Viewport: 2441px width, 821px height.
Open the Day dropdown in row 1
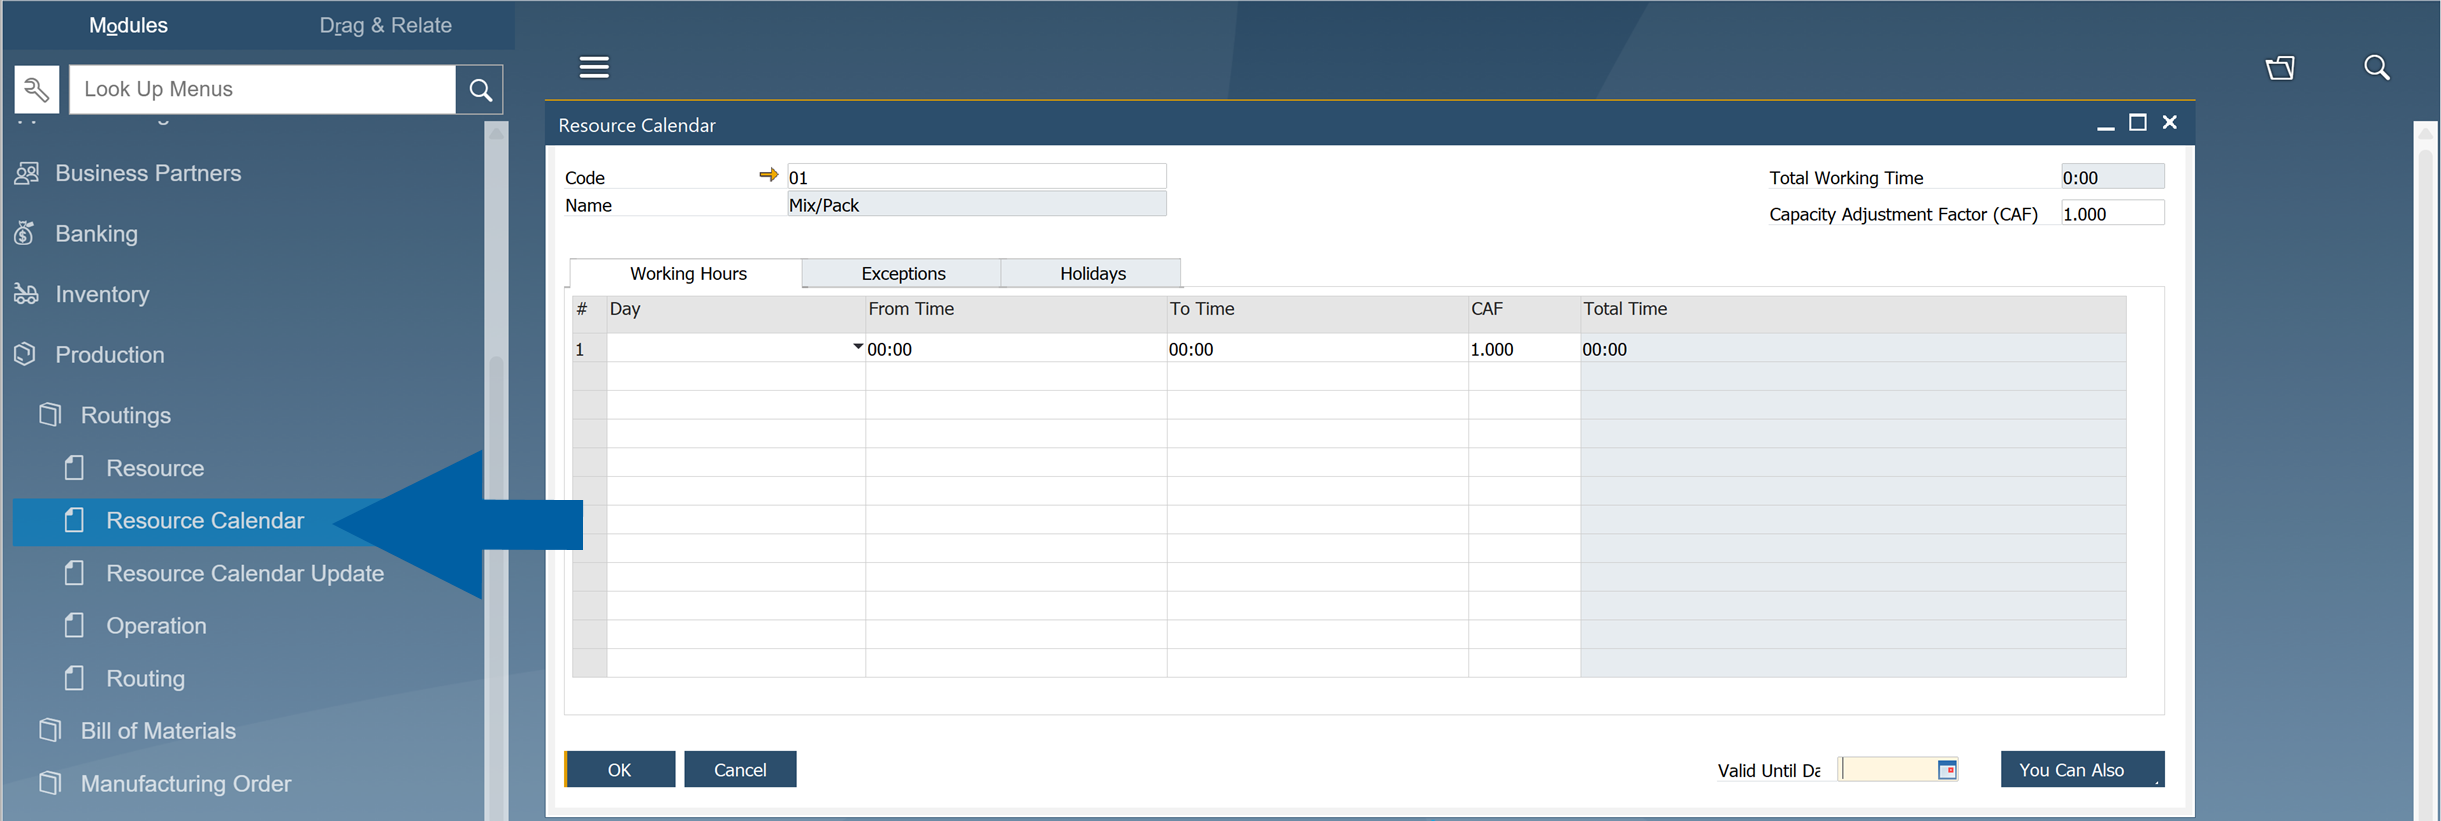coord(857,348)
